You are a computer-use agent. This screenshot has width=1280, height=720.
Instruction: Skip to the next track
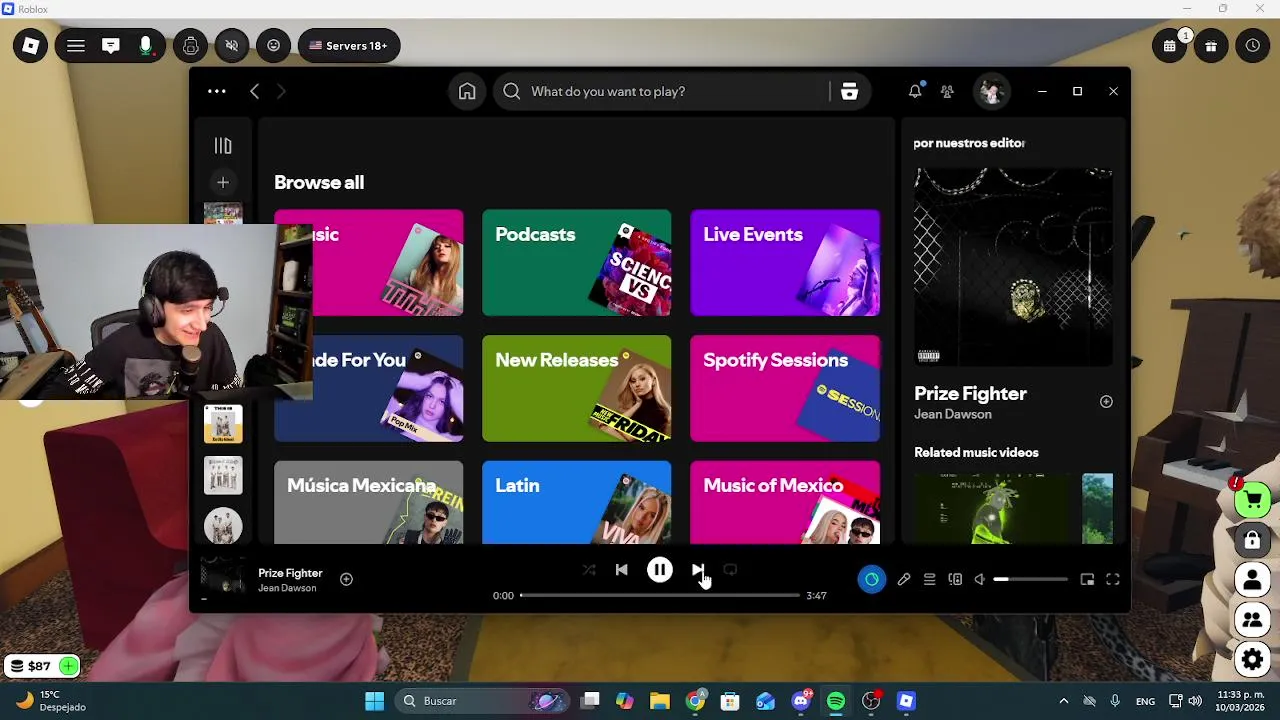pos(698,570)
